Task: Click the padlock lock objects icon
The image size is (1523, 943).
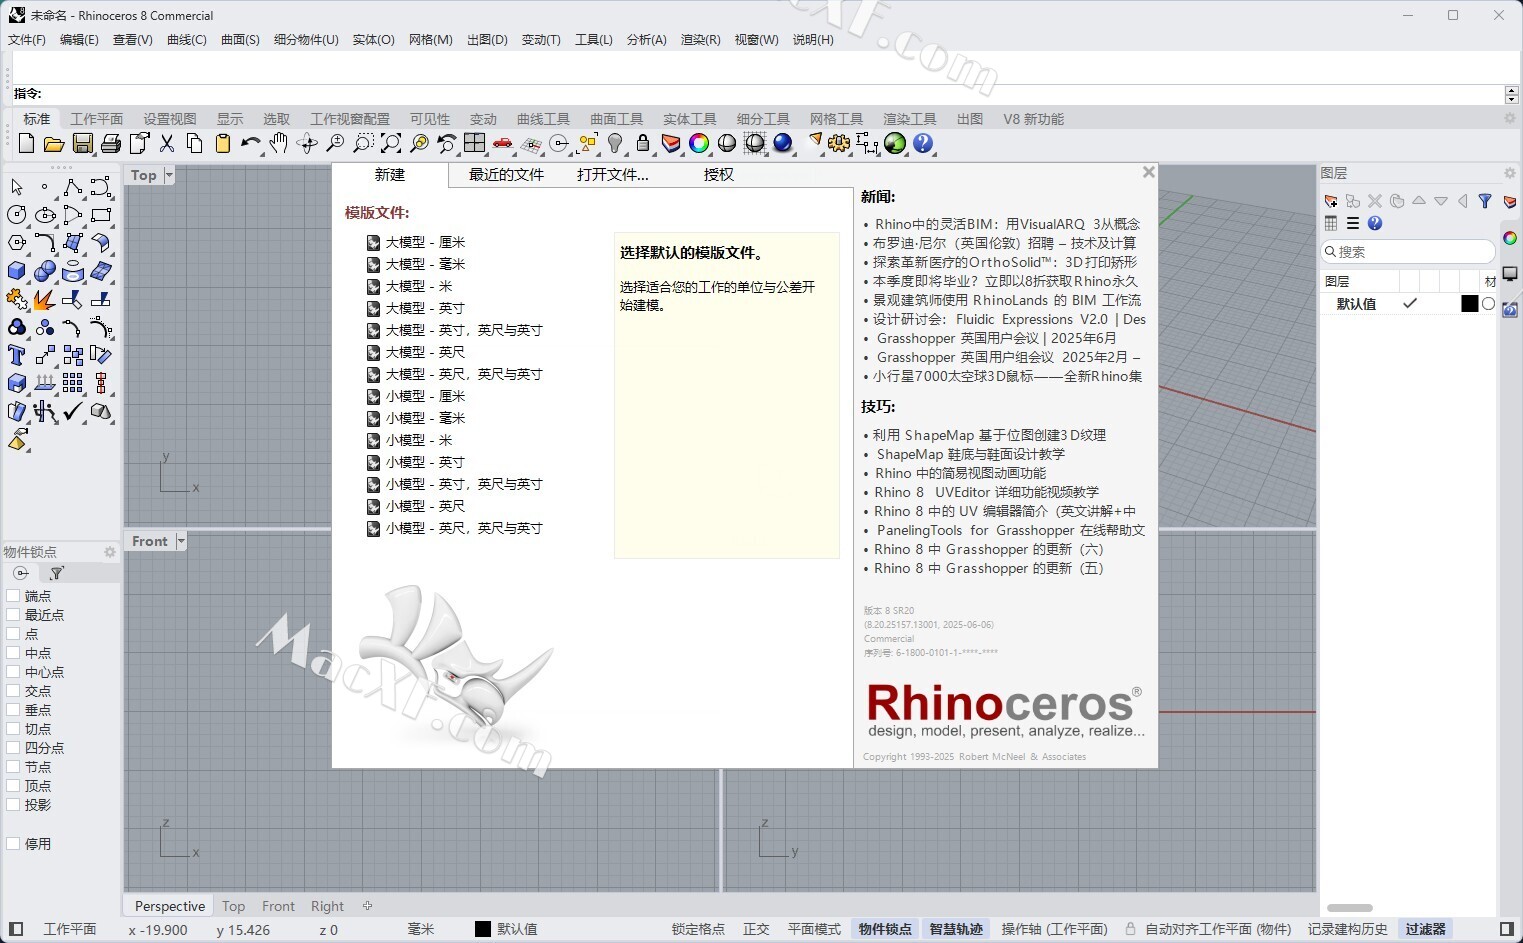Action: click(x=643, y=143)
